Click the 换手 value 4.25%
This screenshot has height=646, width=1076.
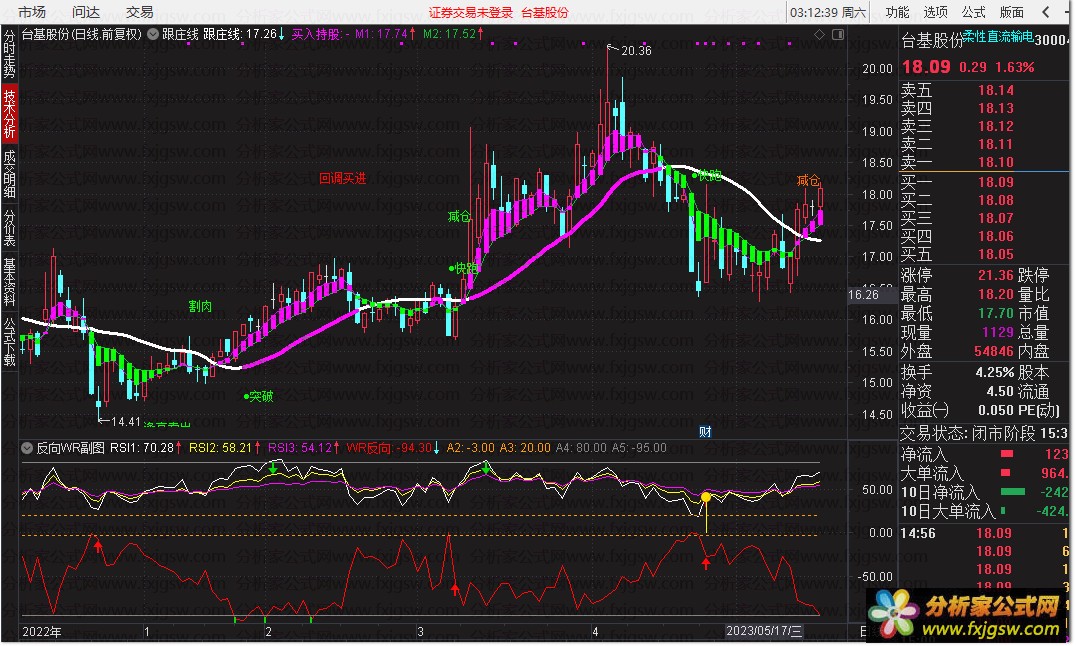[x=995, y=373]
